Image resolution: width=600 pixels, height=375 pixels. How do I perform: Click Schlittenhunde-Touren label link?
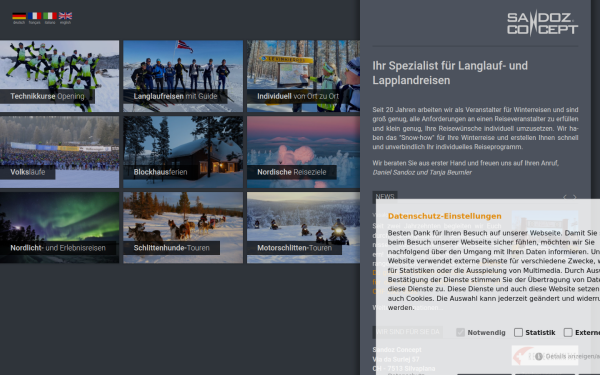171,248
